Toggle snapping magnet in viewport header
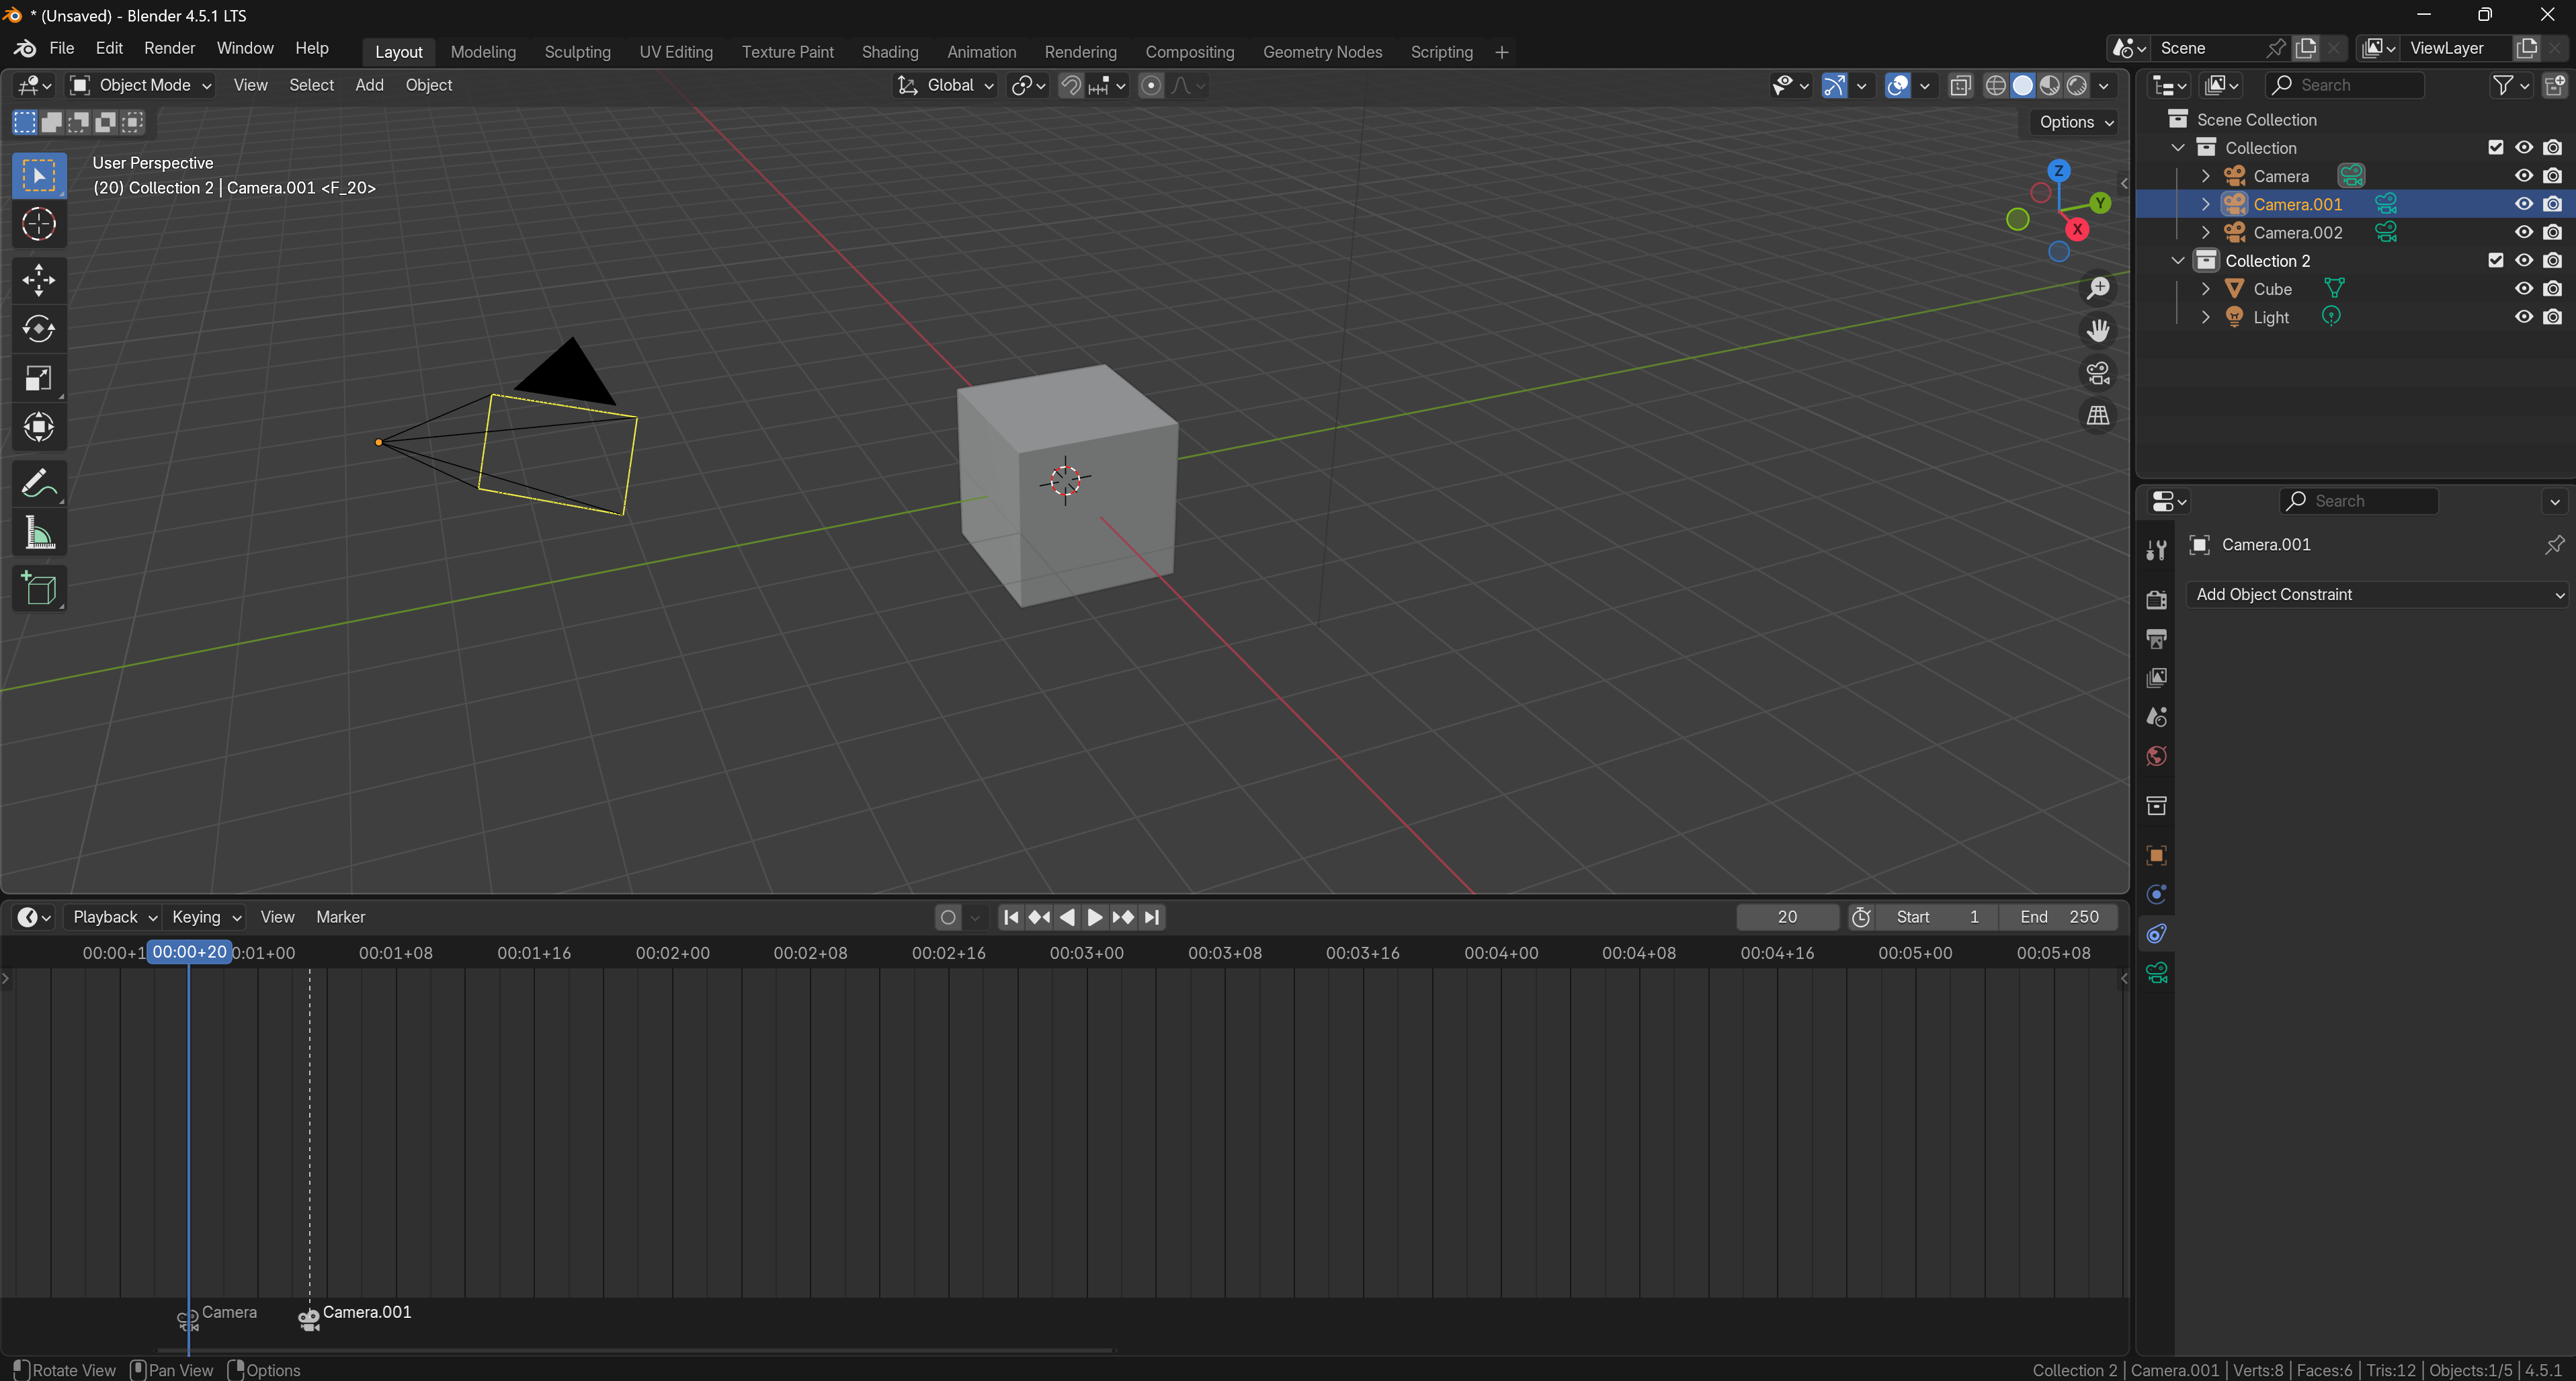2576x1381 pixels. pos(1071,85)
